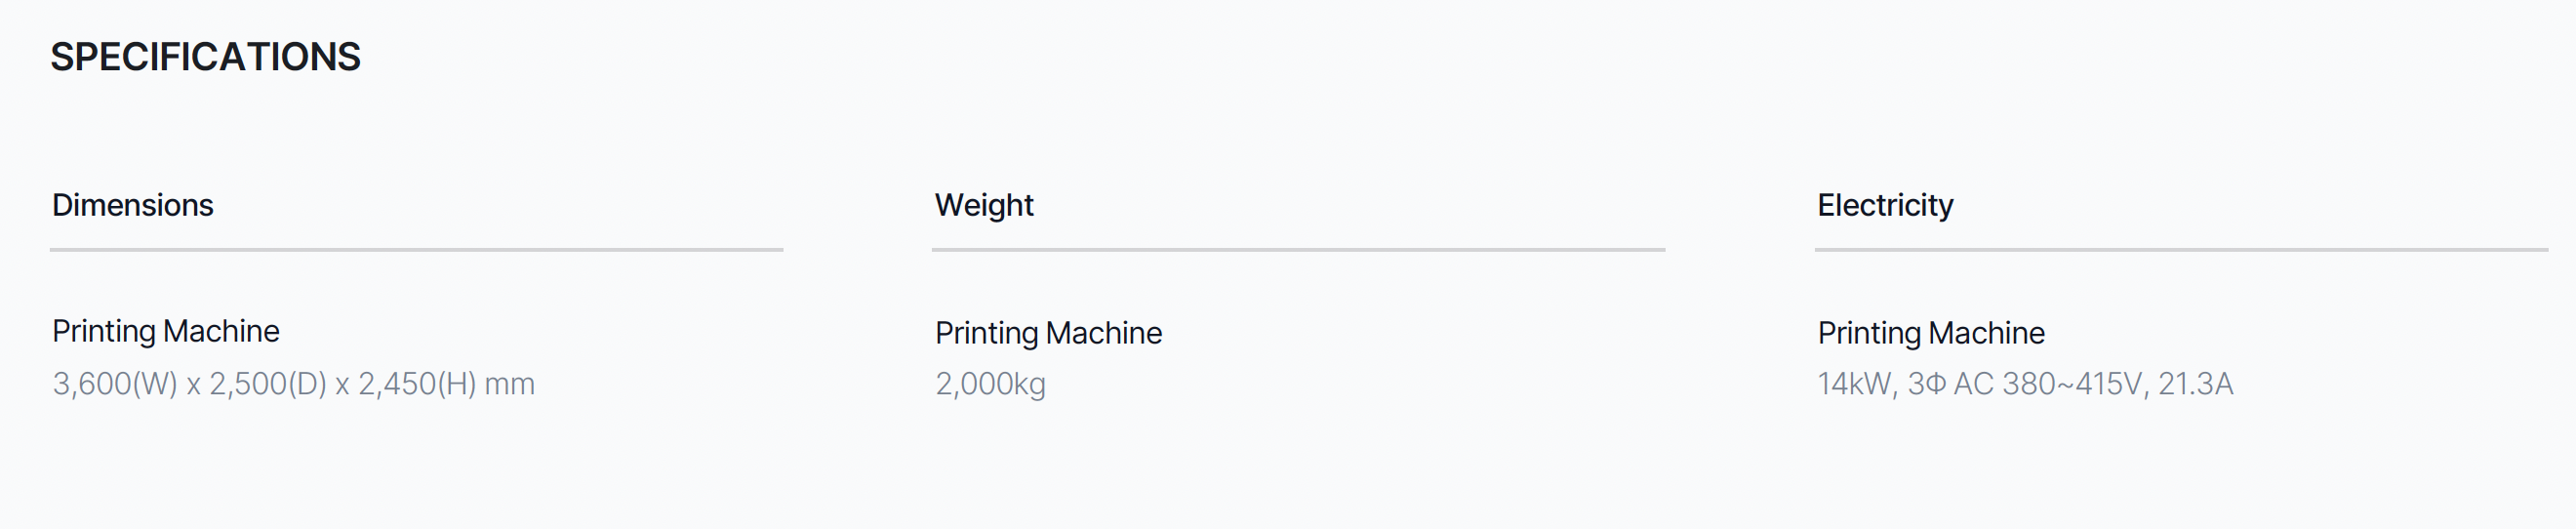The image size is (2576, 529).
Task: Click the SPECIFICATIONS heading
Action: [x=205, y=57]
